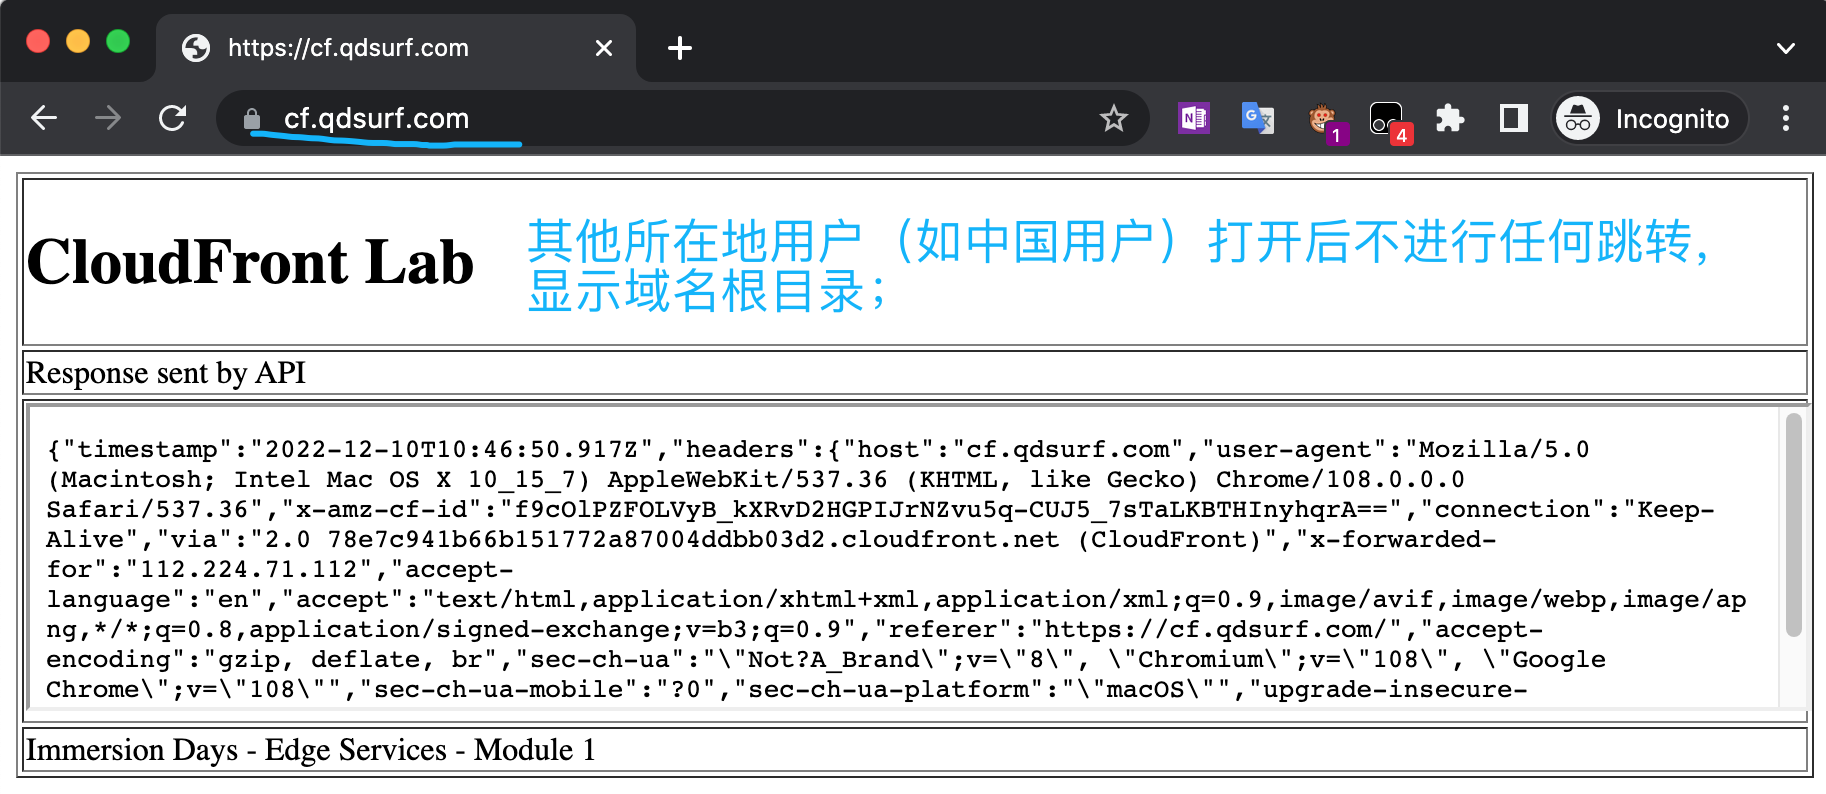Open Chrome's three-dot menu
Image resolution: width=1826 pixels, height=794 pixels.
[x=1786, y=118]
